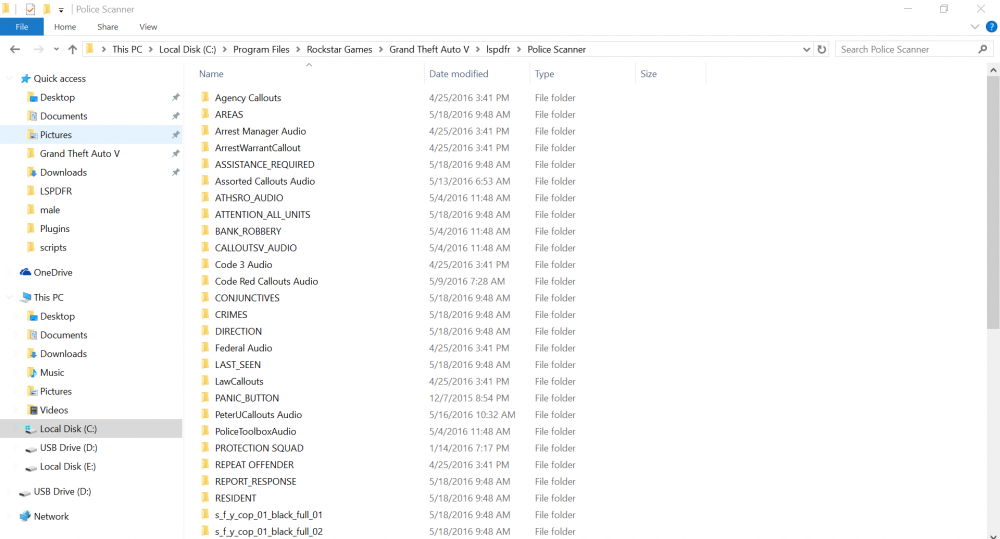This screenshot has width=1000, height=539.
Task: Switch to the Share ribbon tab
Action: (108, 27)
